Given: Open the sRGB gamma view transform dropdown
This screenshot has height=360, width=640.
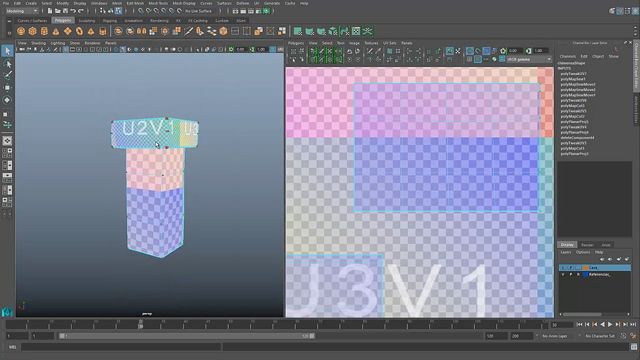Looking at the screenshot, I should pos(529,60).
